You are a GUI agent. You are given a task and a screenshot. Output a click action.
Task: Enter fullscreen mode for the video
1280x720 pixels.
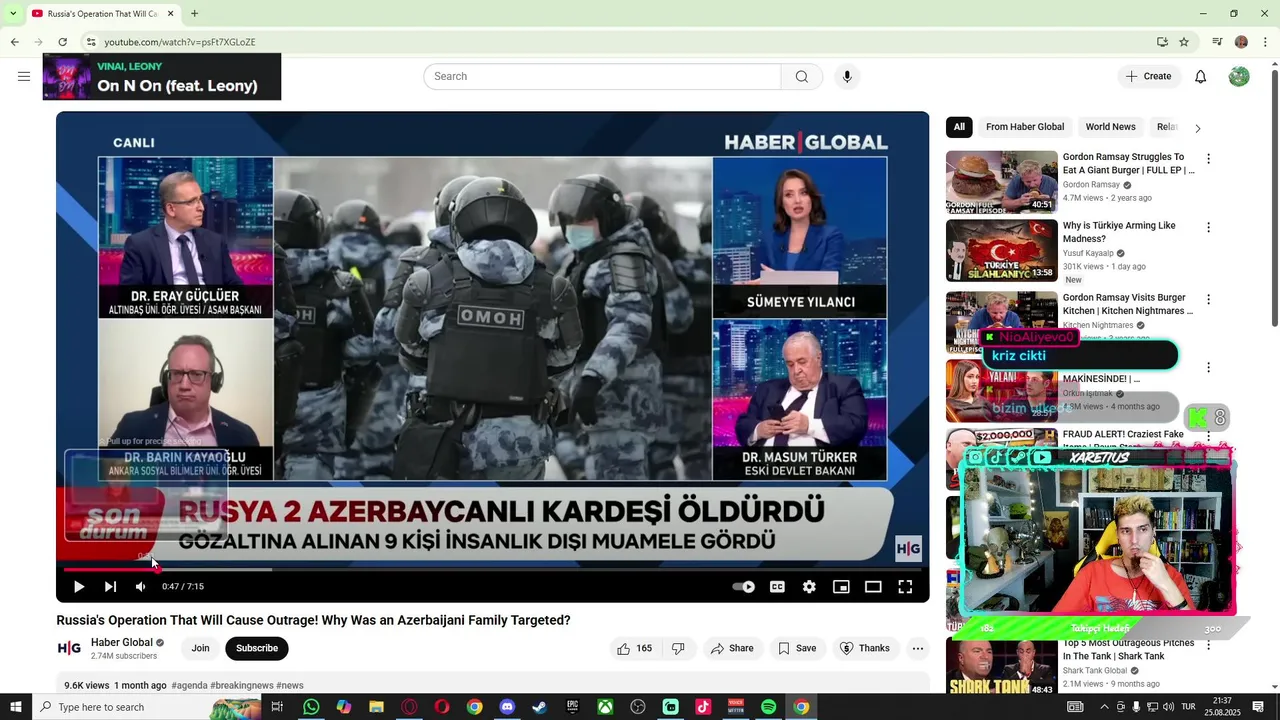[x=905, y=587]
